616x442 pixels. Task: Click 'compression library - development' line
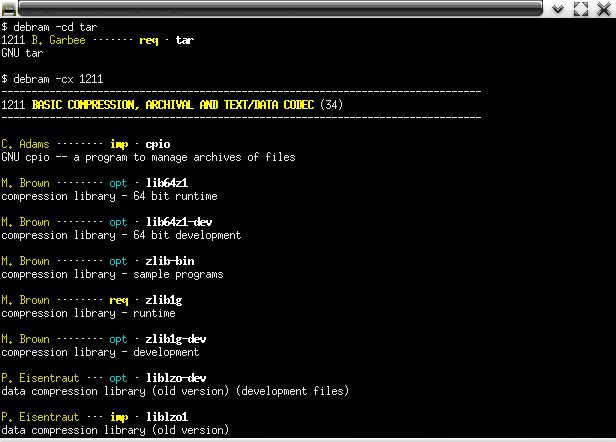pyautogui.click(x=100, y=352)
